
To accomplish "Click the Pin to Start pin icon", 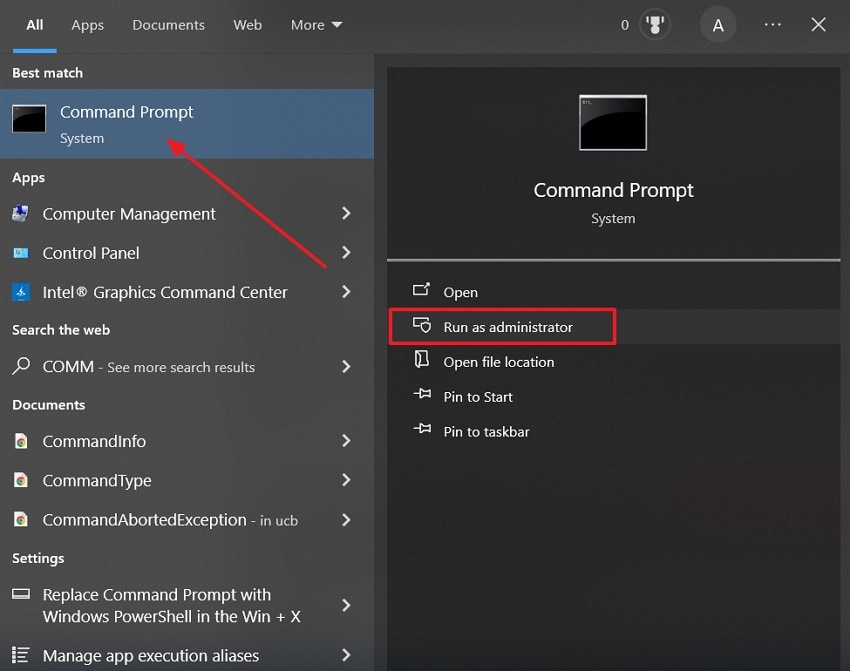I will 422,394.
